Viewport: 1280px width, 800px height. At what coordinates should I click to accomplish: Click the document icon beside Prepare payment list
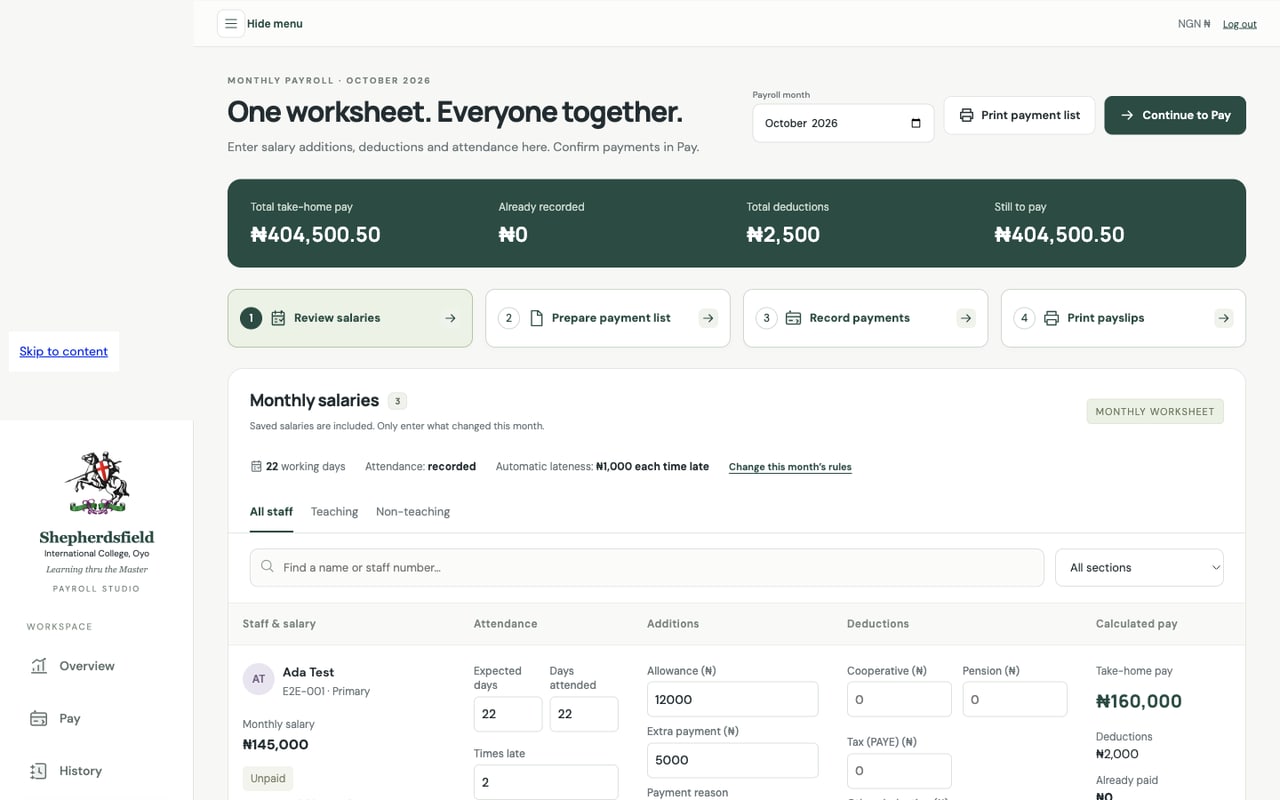(536, 318)
